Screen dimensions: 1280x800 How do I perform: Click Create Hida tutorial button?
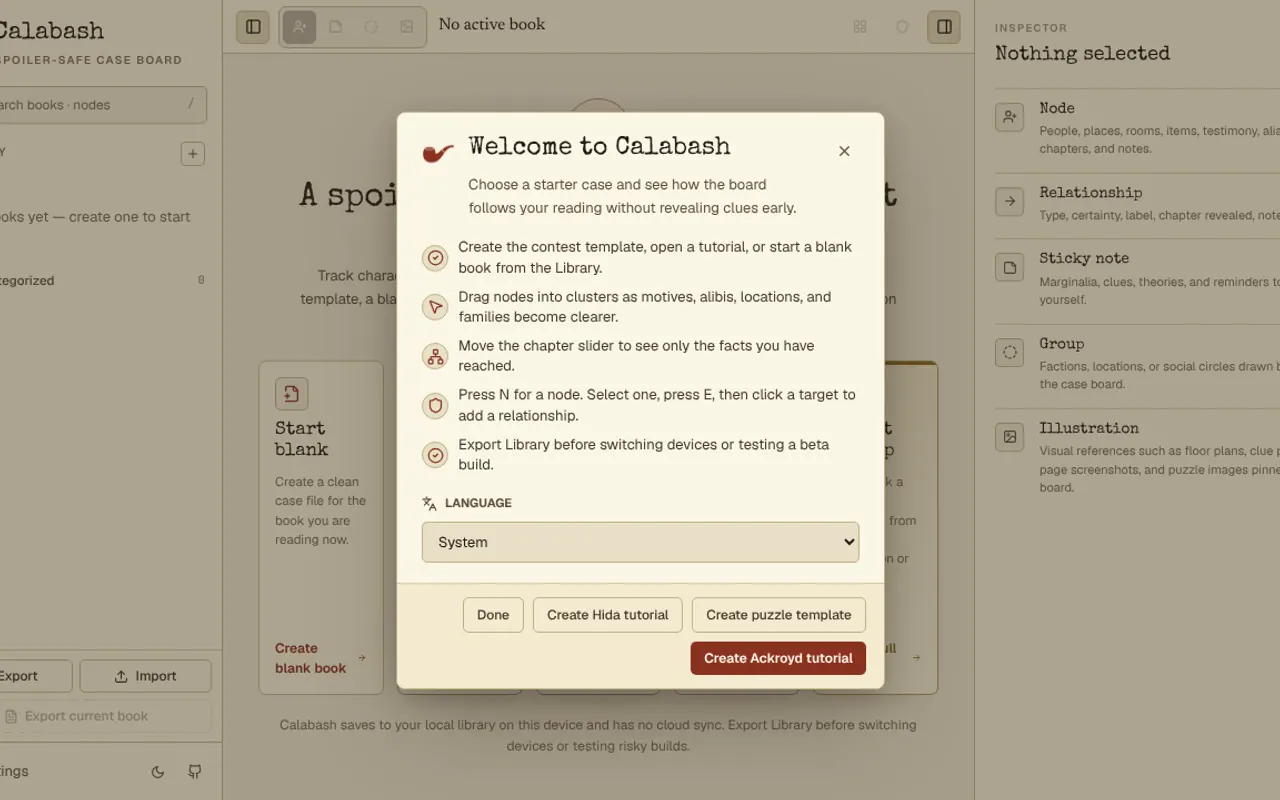tap(608, 615)
